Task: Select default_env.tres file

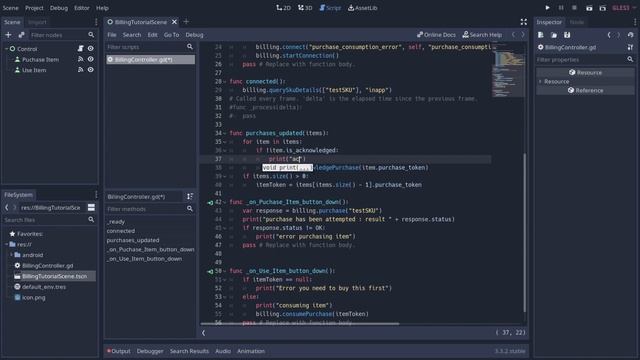Action: coord(44,287)
